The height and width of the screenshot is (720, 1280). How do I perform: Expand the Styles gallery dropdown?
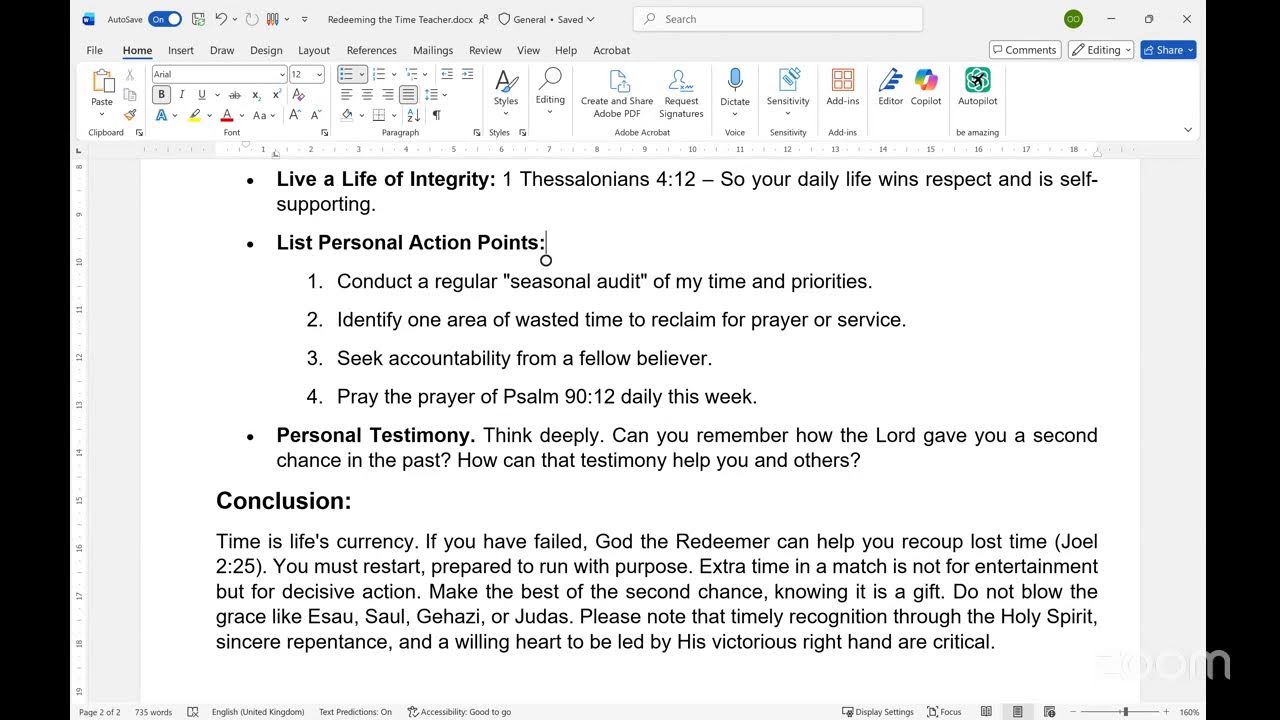(x=506, y=113)
